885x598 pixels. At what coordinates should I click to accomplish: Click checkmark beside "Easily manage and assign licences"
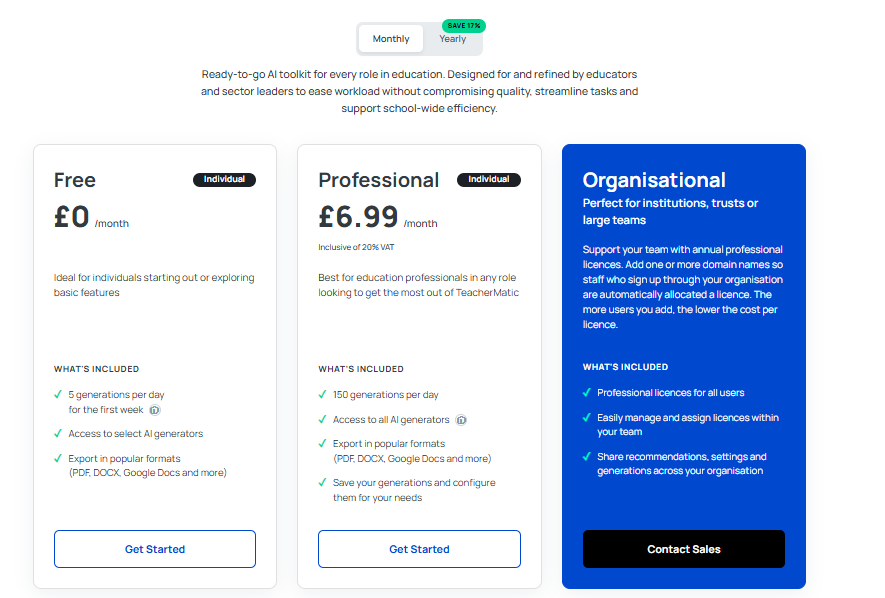coord(587,418)
